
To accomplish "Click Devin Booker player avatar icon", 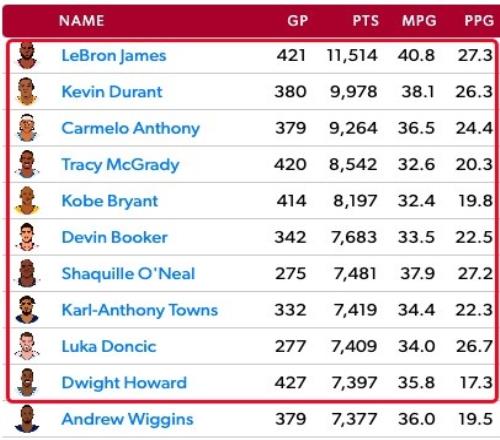I will pos(27,237).
